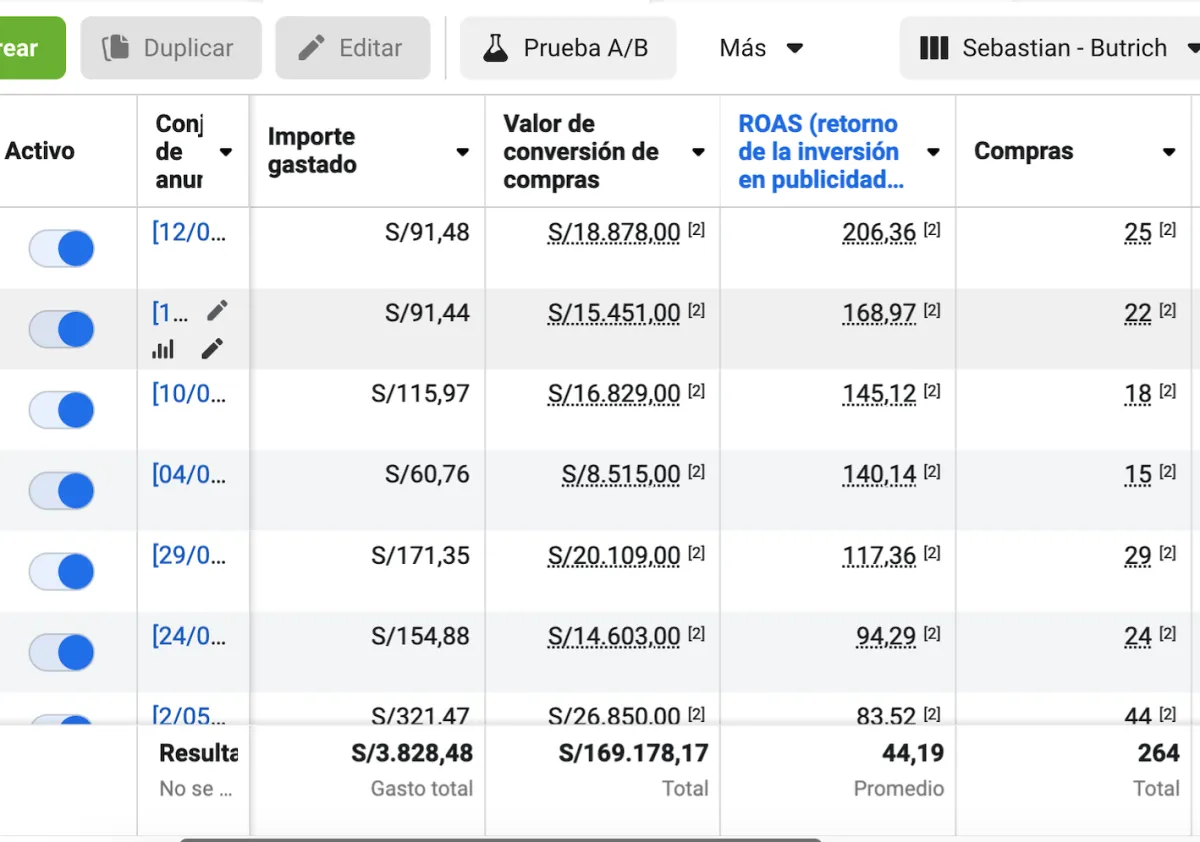This screenshot has height=842, width=1200.
Task: Expand the Compras column header dropdown
Action: click(1168, 152)
